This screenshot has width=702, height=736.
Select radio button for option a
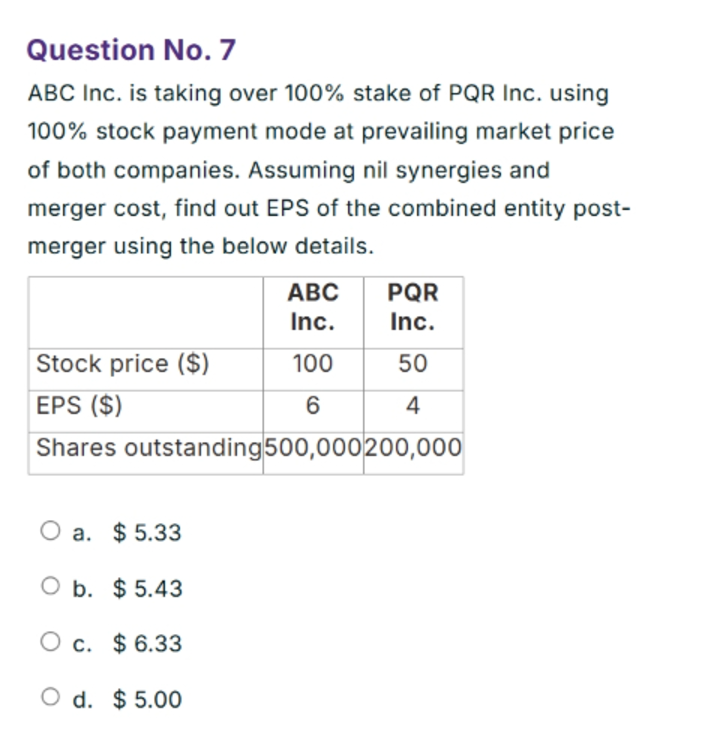click(50, 531)
